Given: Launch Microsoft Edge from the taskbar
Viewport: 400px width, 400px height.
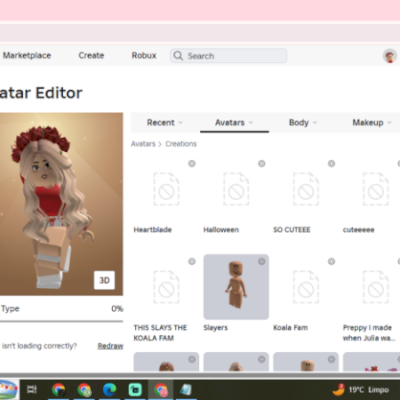Looking at the screenshot, I should point(109,389).
